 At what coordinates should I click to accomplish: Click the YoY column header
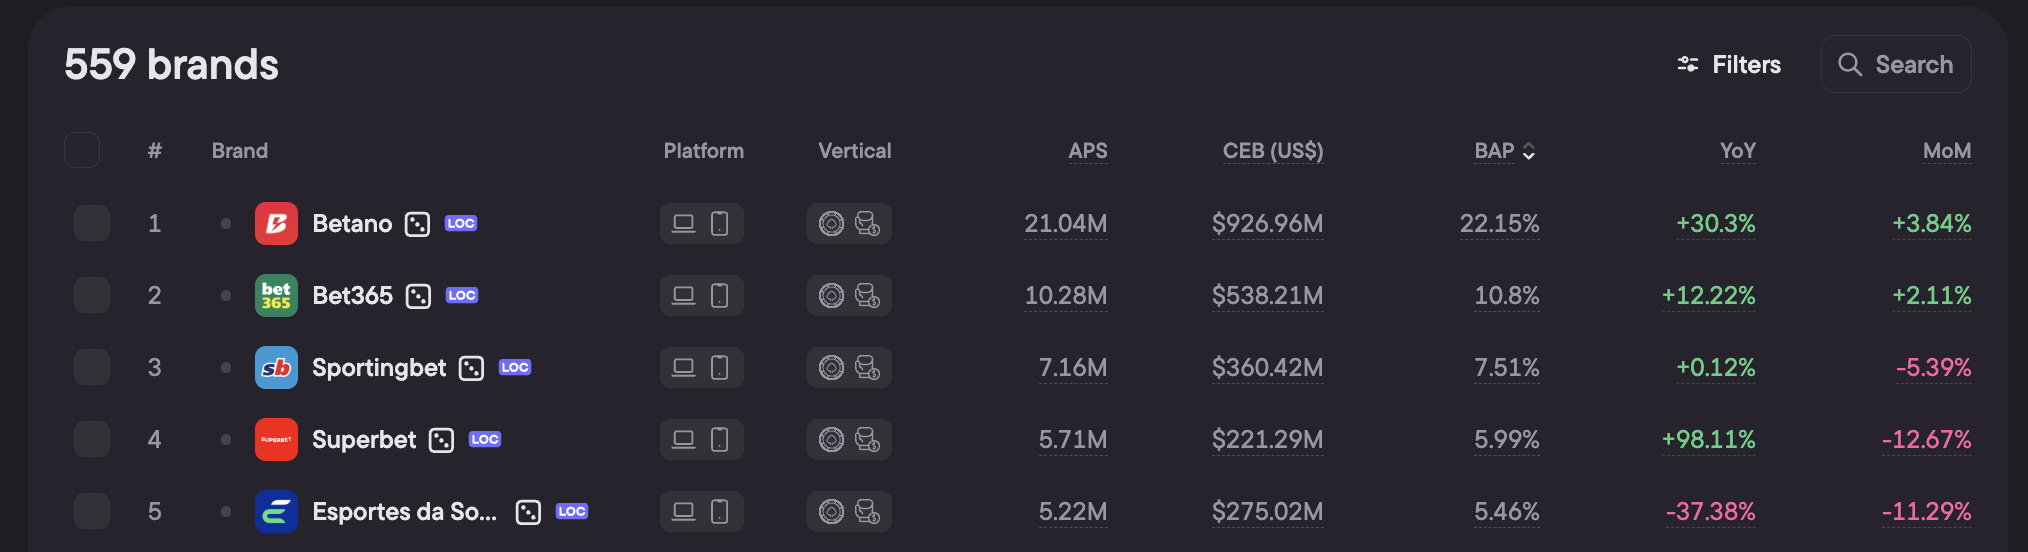[1737, 151]
